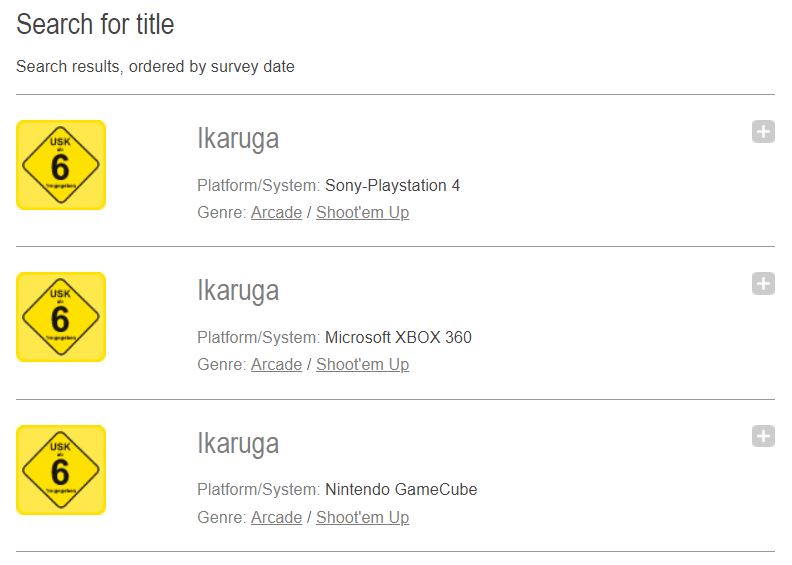
Task: Click the "Search for title" heading
Action: pos(96,24)
